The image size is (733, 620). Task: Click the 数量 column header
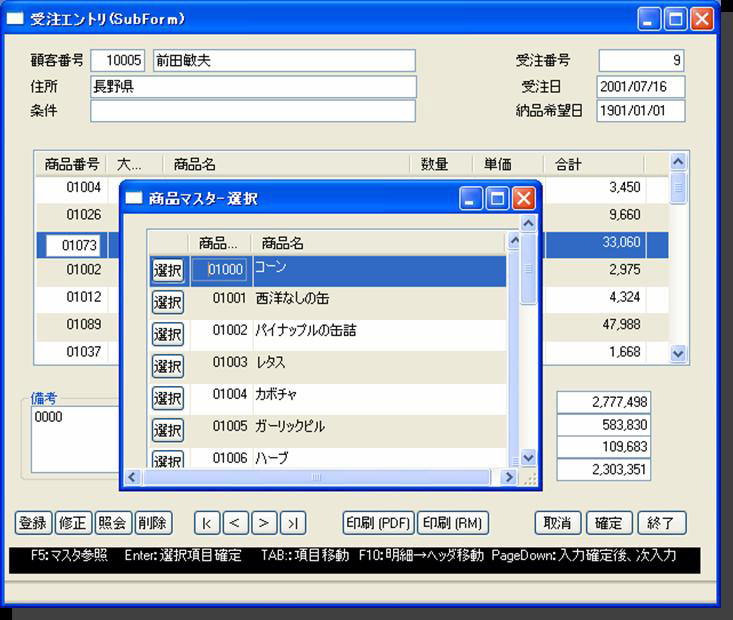(x=440, y=164)
